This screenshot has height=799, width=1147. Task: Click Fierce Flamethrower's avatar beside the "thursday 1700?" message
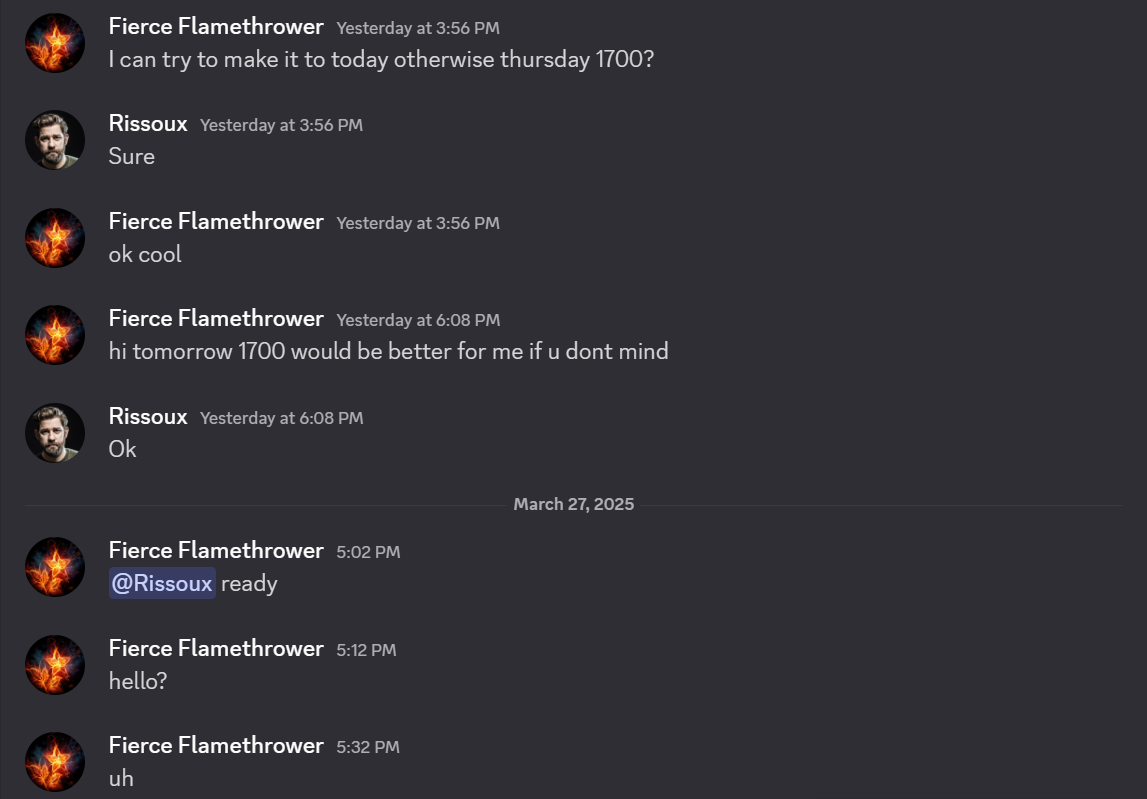pyautogui.click(x=55, y=43)
